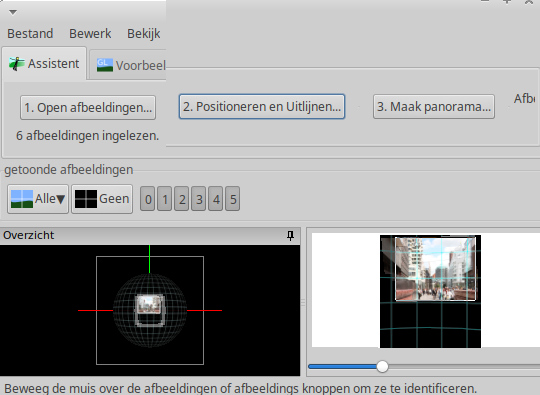Click the pin icon in Overzicht panel
The height and width of the screenshot is (395, 540).
[290, 236]
